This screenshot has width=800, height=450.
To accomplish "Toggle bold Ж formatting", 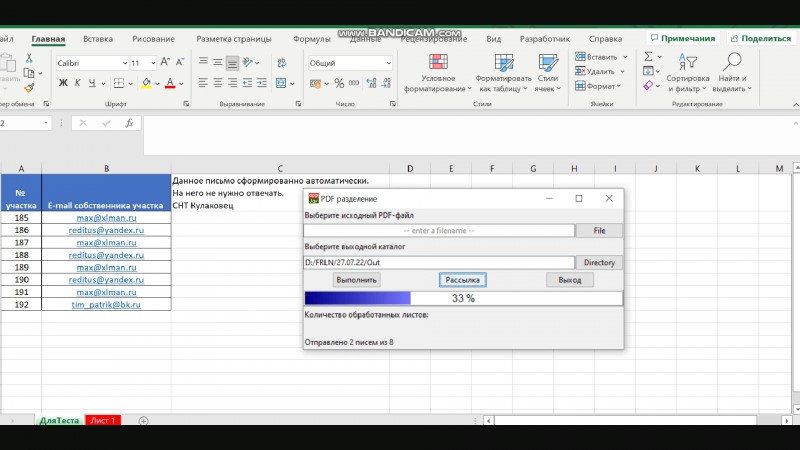I will coord(63,83).
